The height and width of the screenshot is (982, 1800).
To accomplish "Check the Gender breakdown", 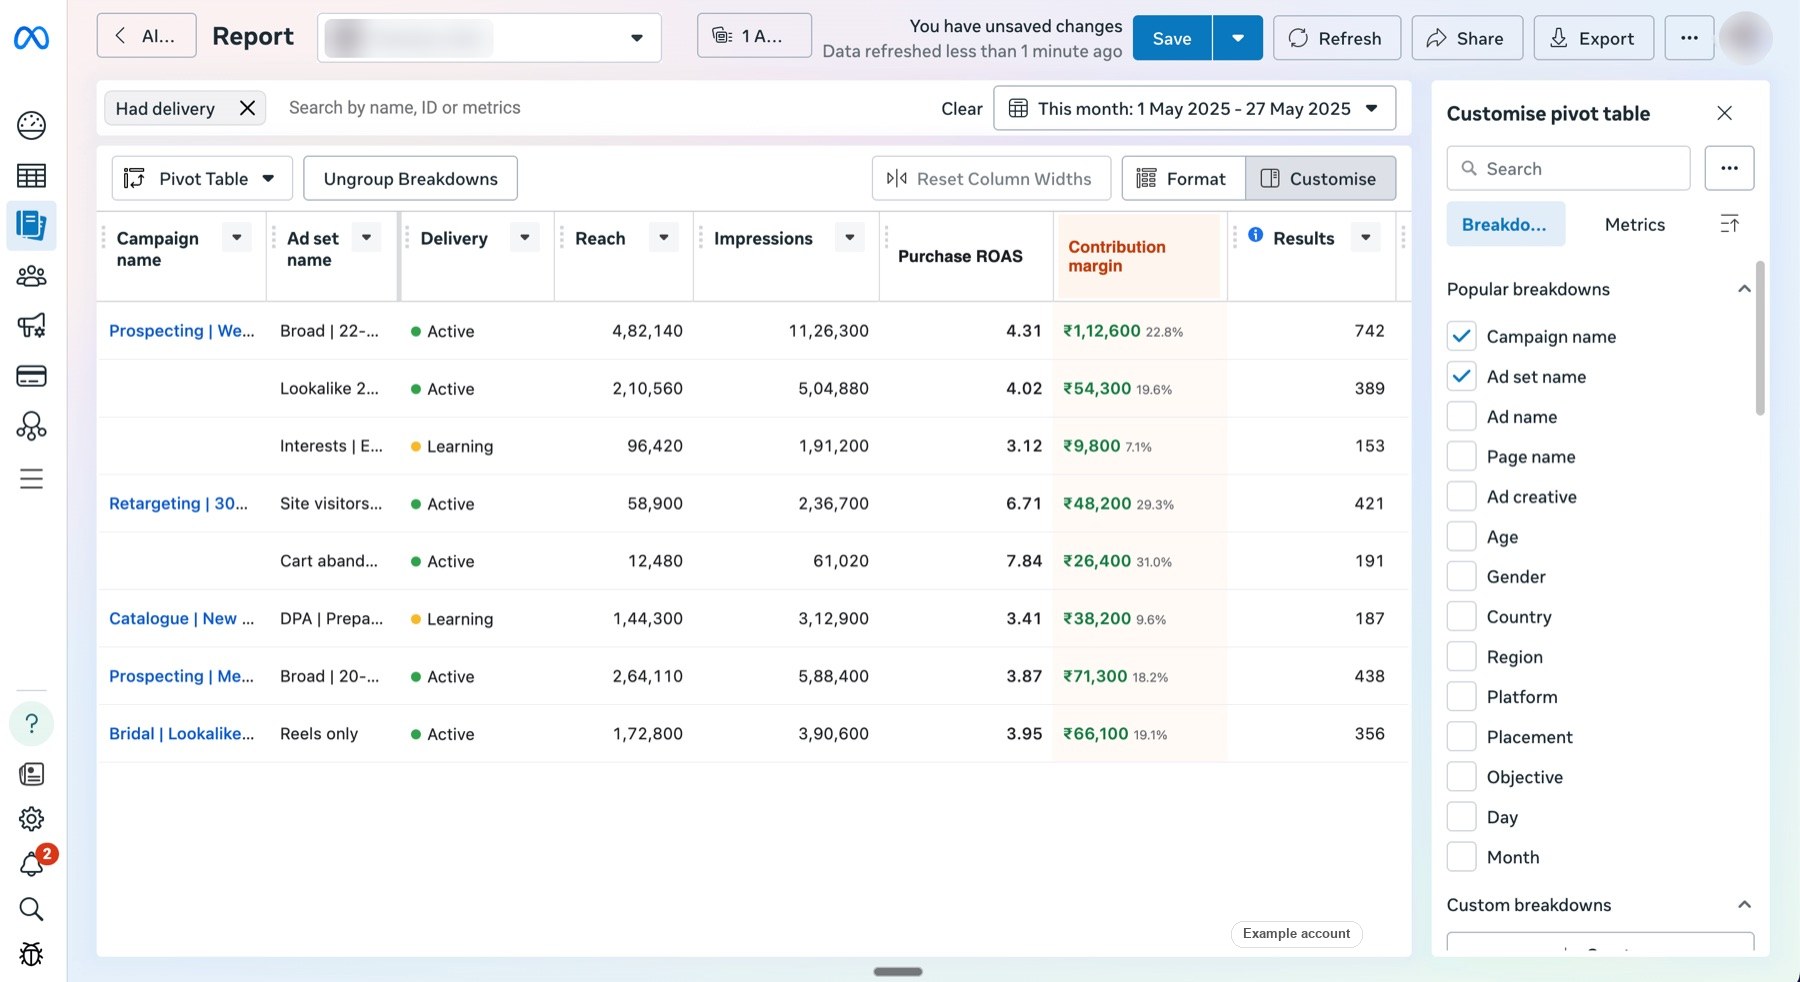I will click(1461, 576).
